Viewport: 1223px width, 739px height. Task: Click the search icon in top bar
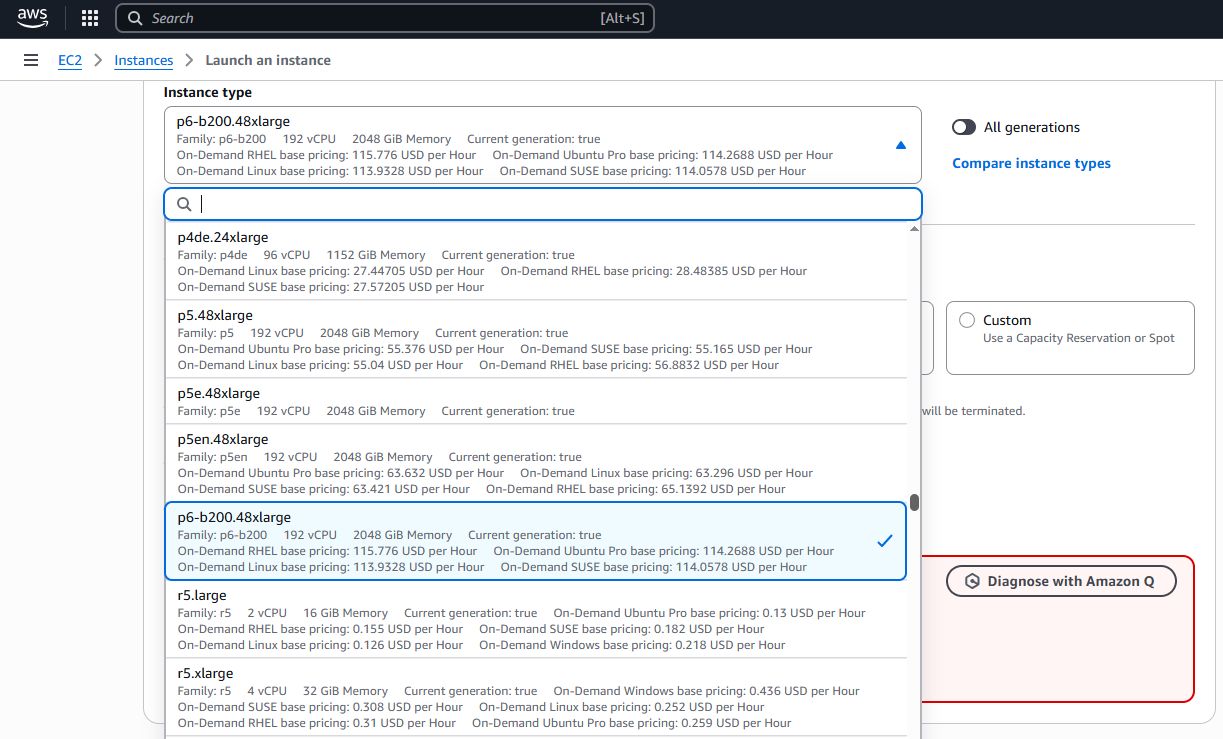[135, 18]
